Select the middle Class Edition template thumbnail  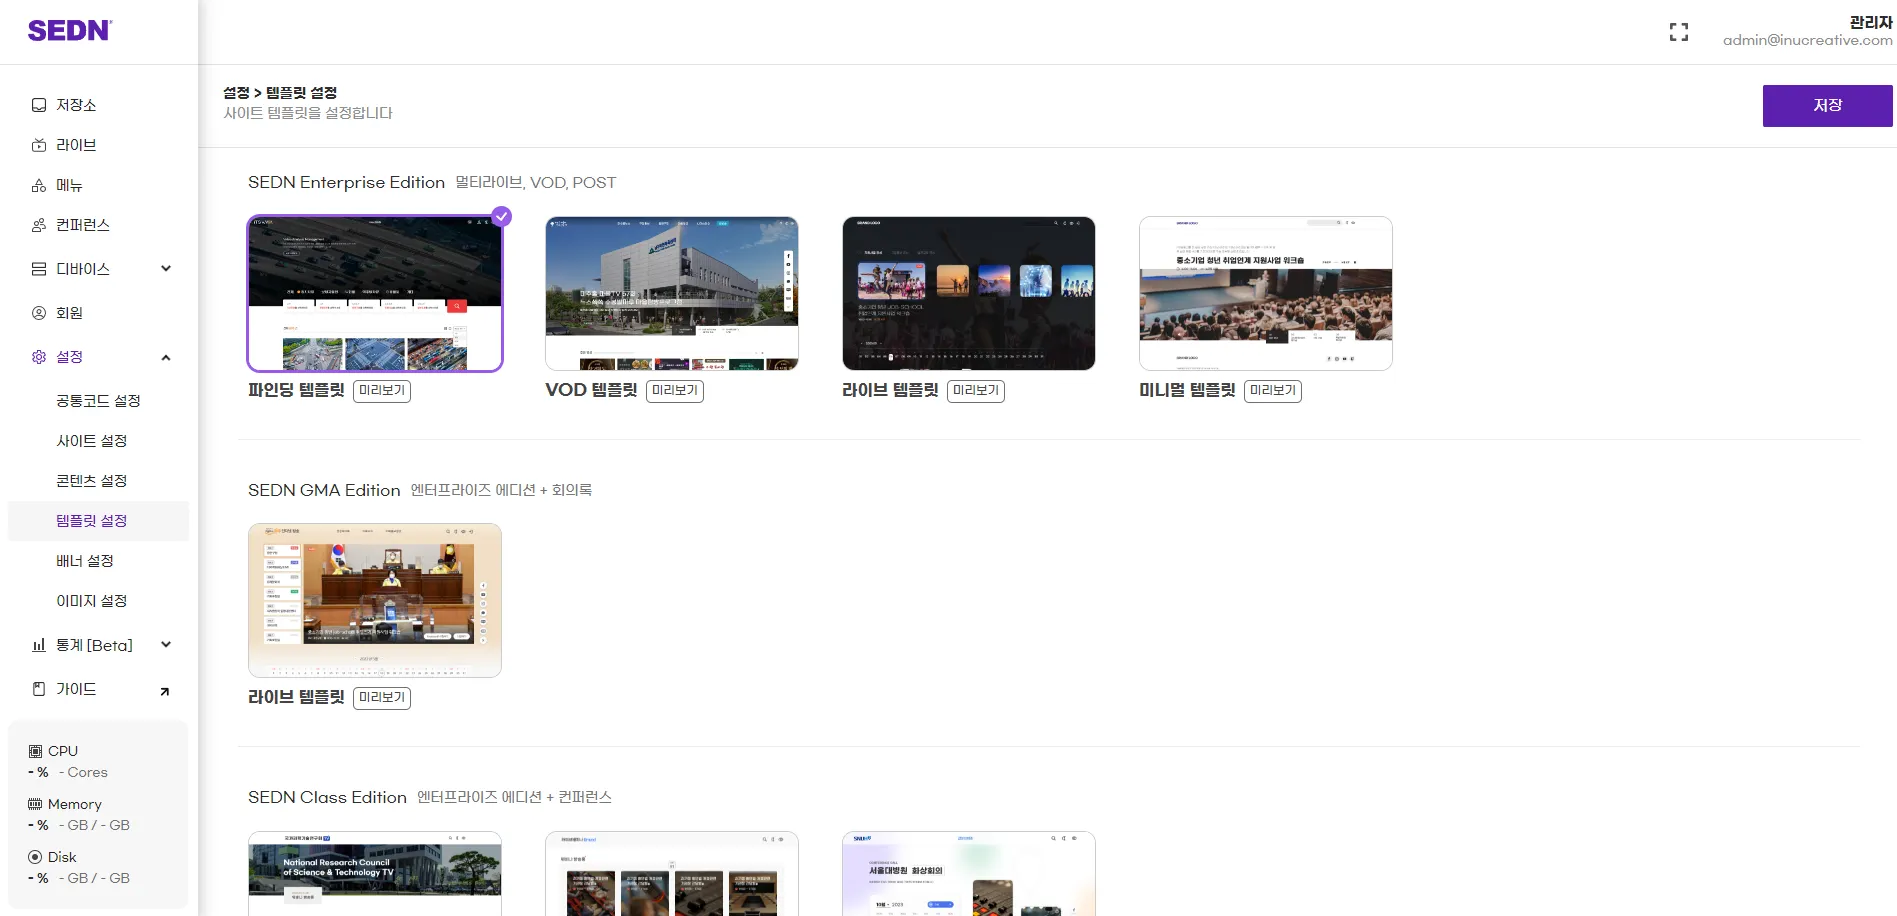(x=672, y=873)
